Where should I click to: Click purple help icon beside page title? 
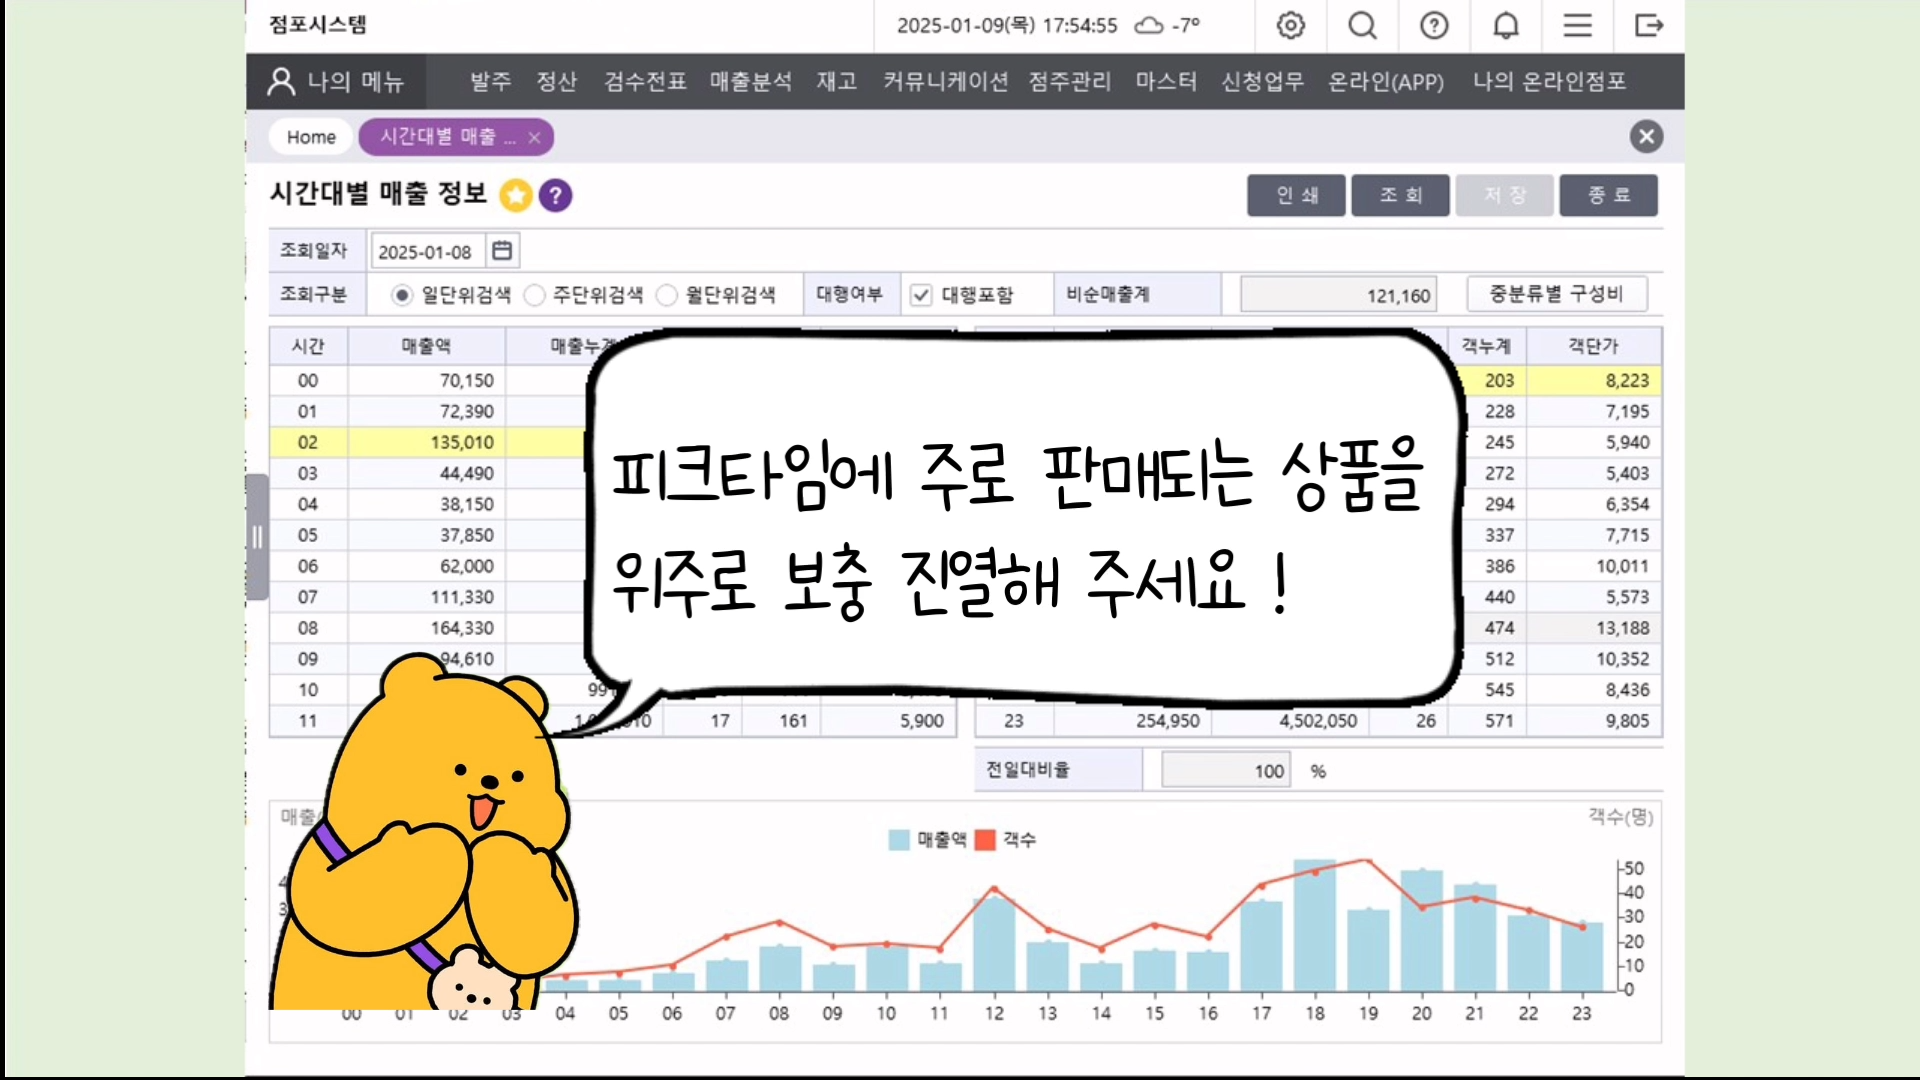(556, 195)
